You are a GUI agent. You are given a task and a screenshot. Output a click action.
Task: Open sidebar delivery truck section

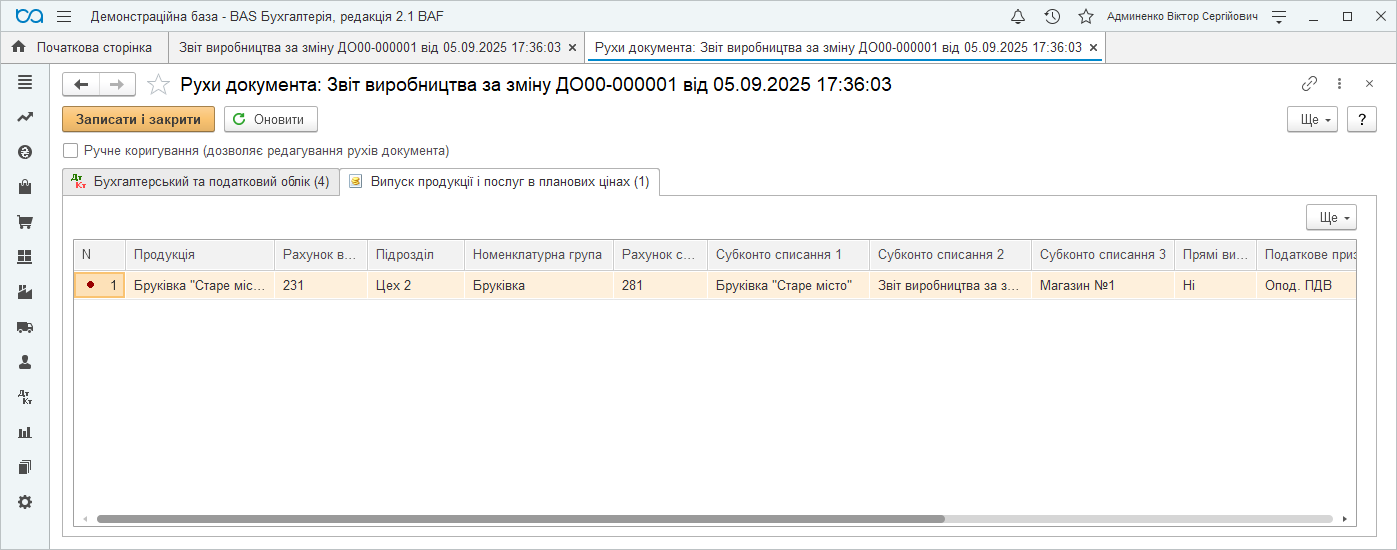coord(25,327)
